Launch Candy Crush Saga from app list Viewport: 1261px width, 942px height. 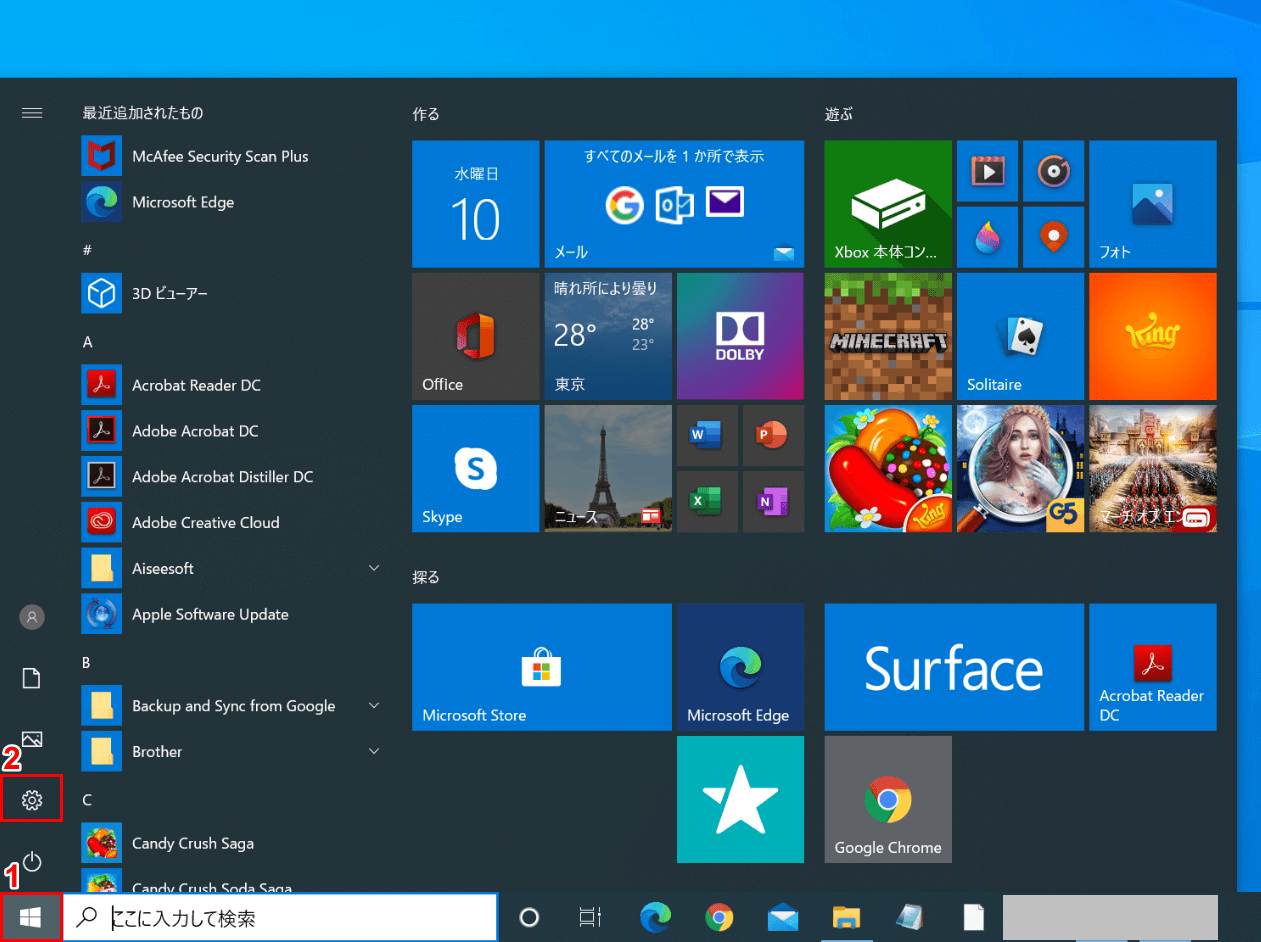(235, 843)
